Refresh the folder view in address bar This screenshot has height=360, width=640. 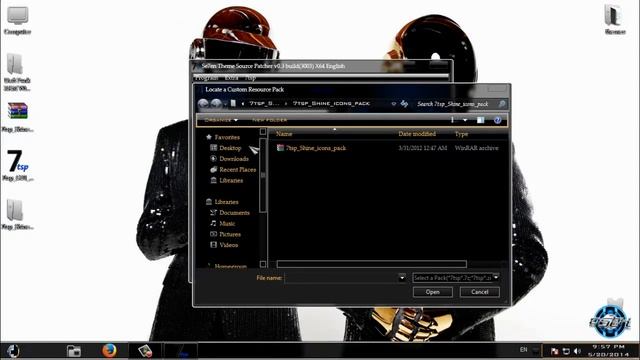click(x=404, y=104)
